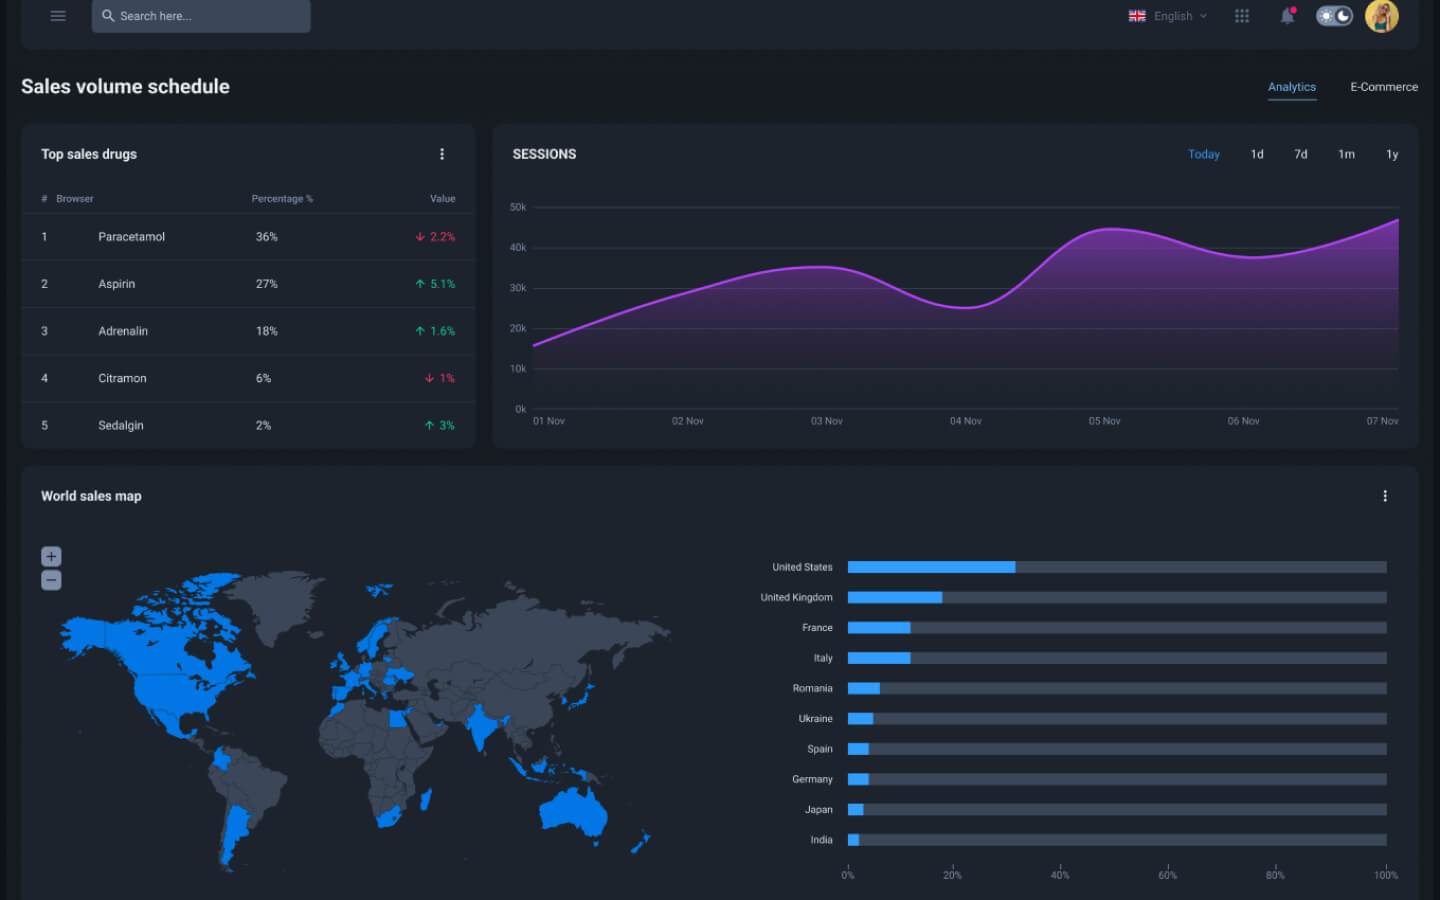The height and width of the screenshot is (900, 1440).
Task: Click the search magnifier icon
Action: (108, 16)
